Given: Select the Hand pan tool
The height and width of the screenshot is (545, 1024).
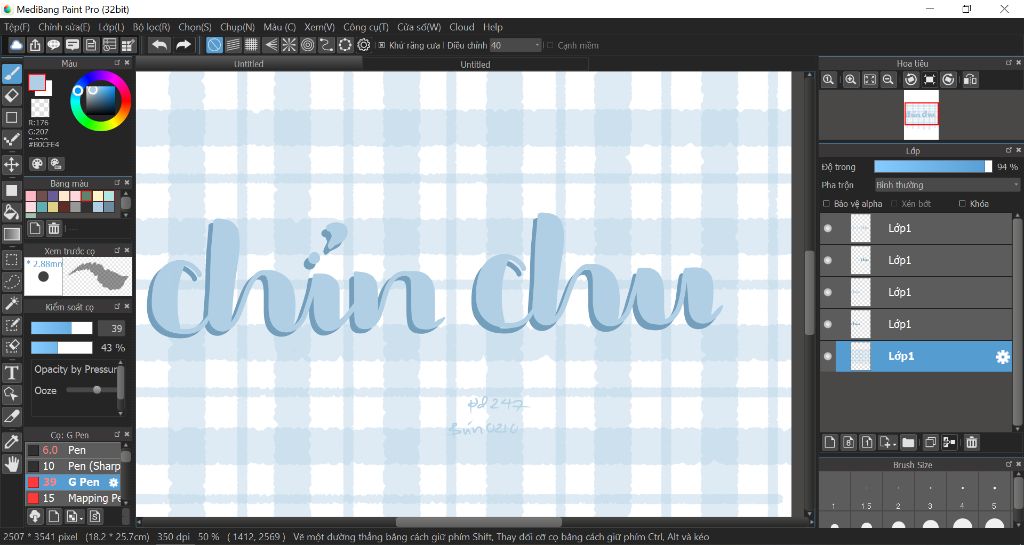Looking at the screenshot, I should 11,463.
